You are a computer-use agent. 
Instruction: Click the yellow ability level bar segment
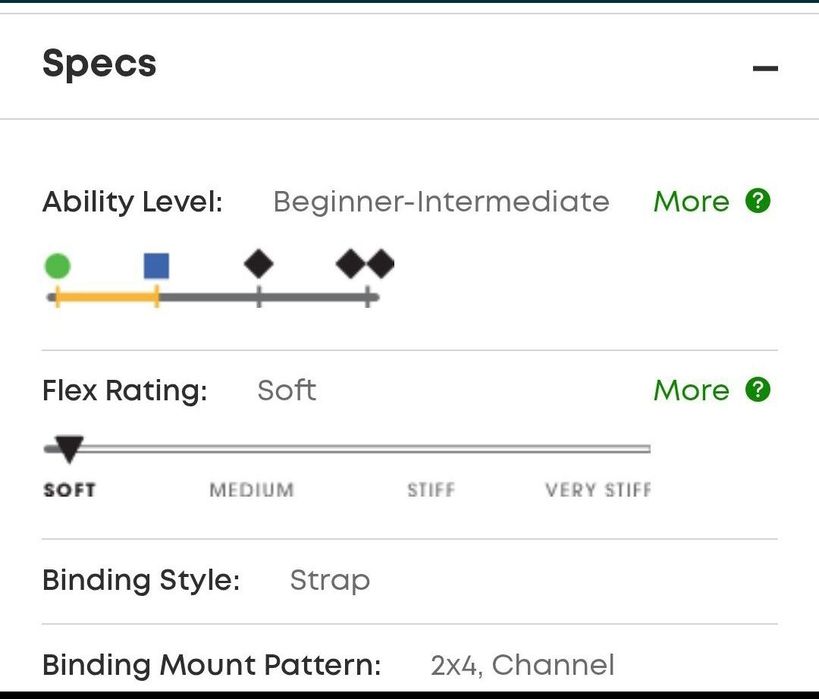click(106, 297)
